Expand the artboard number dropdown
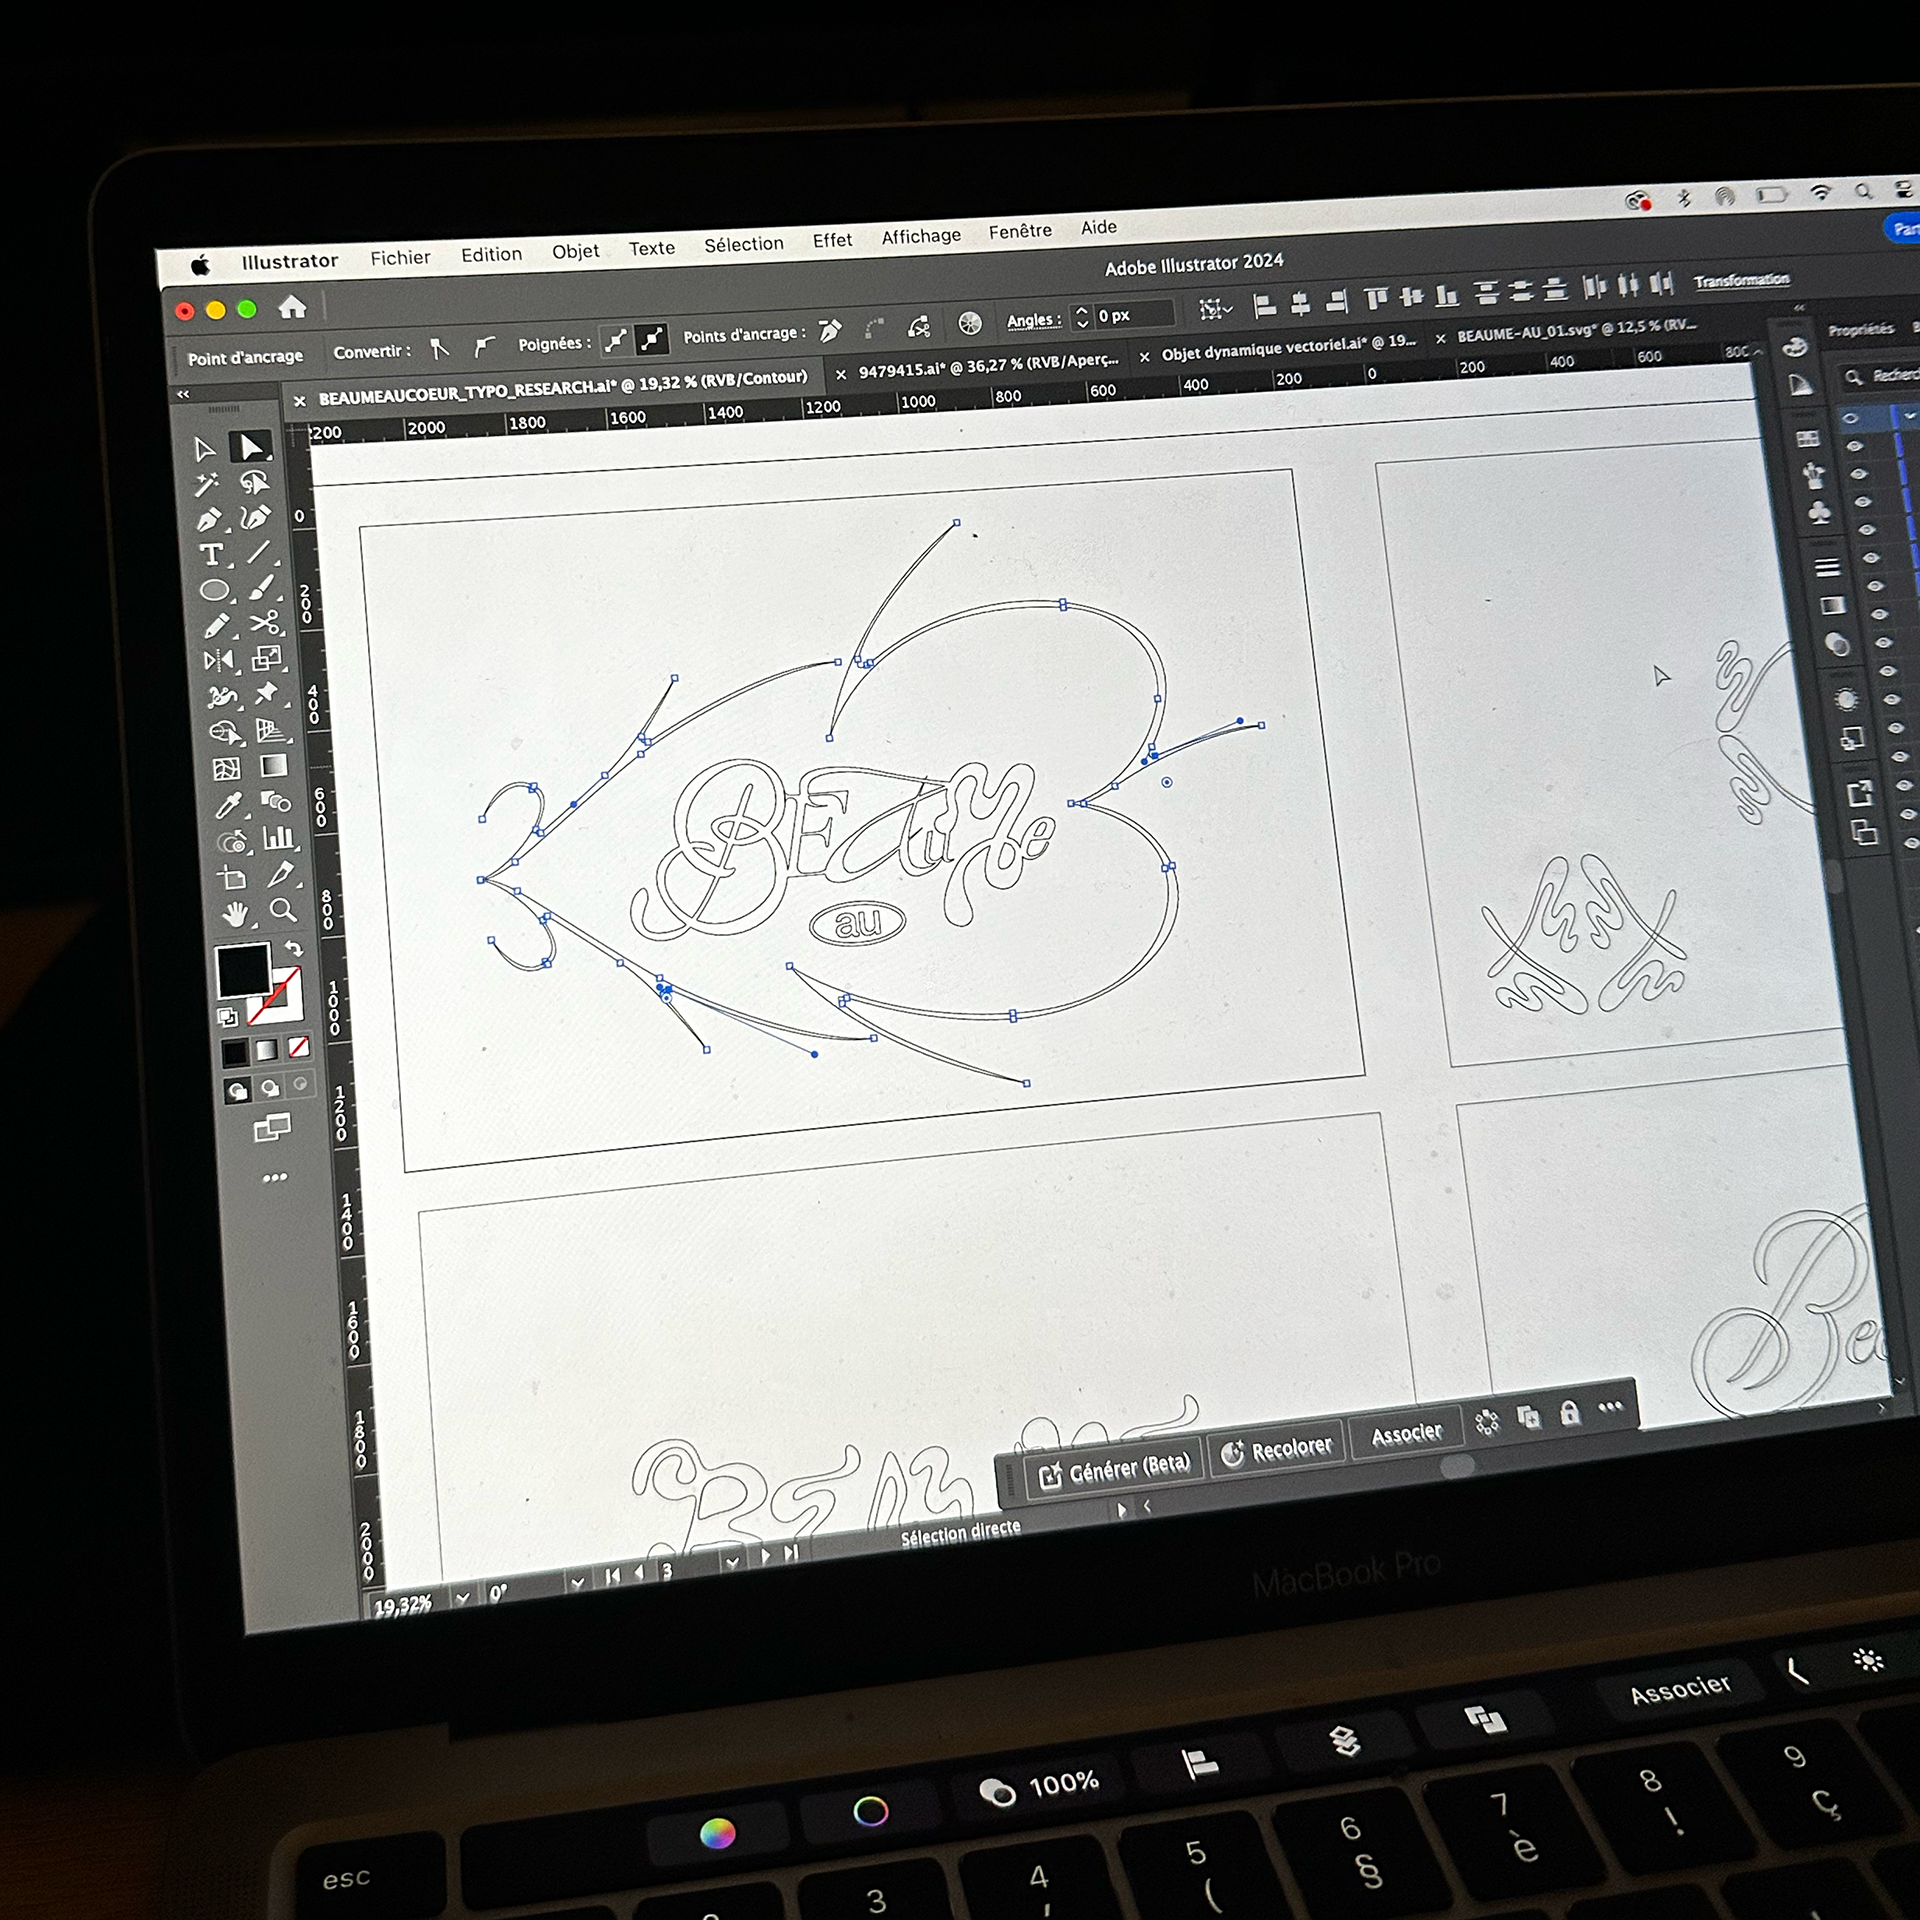 (732, 1562)
